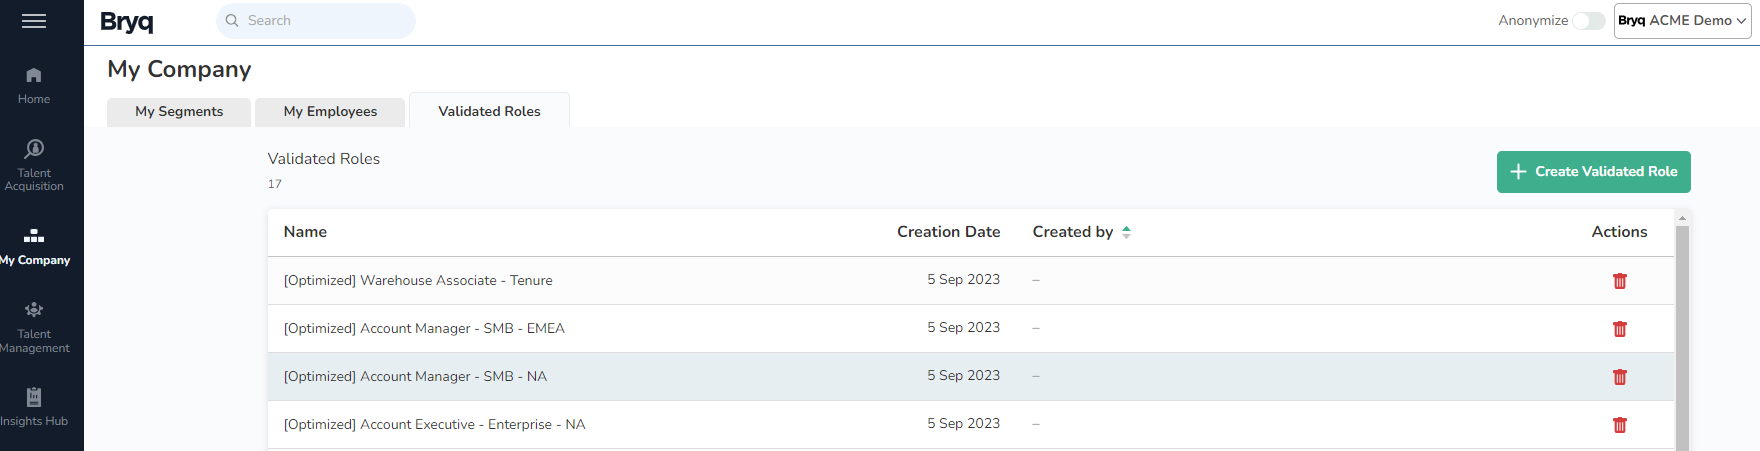
Task: Select My Company sidebar icon
Action: (34, 246)
